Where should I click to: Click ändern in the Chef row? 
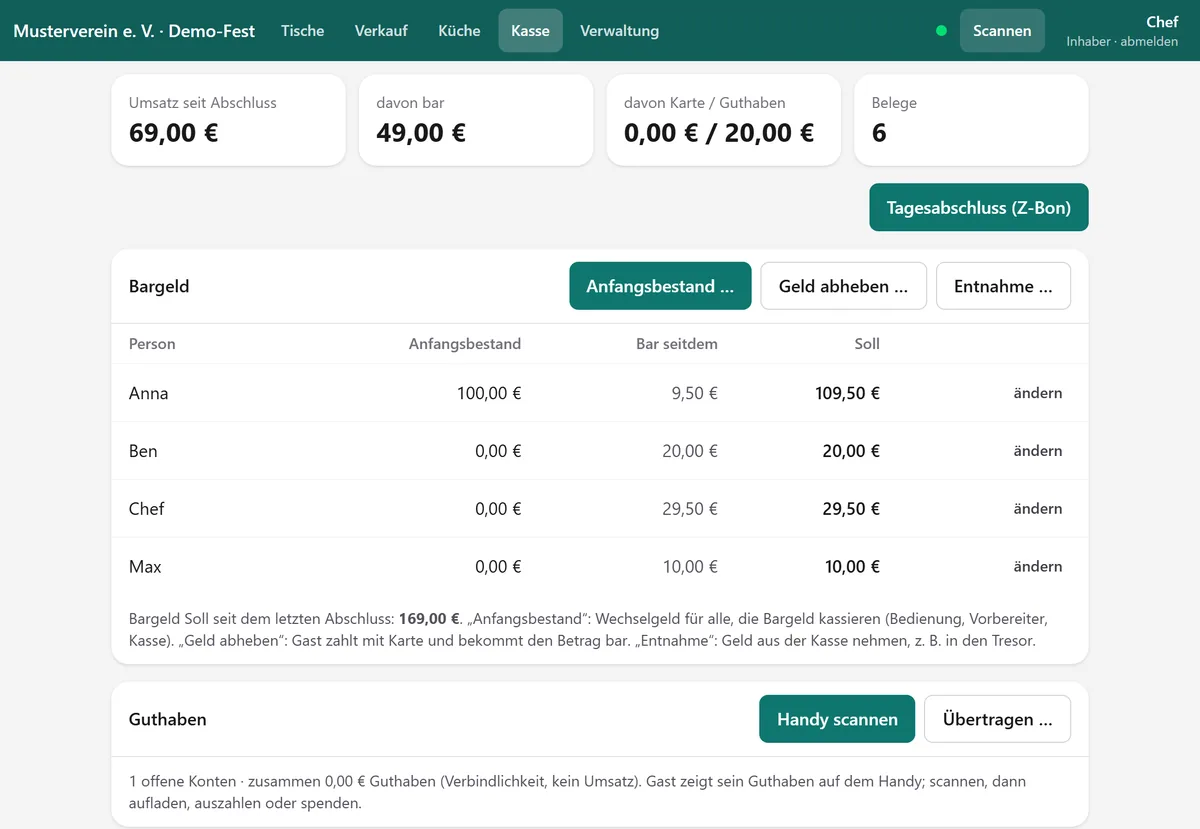coord(1038,509)
